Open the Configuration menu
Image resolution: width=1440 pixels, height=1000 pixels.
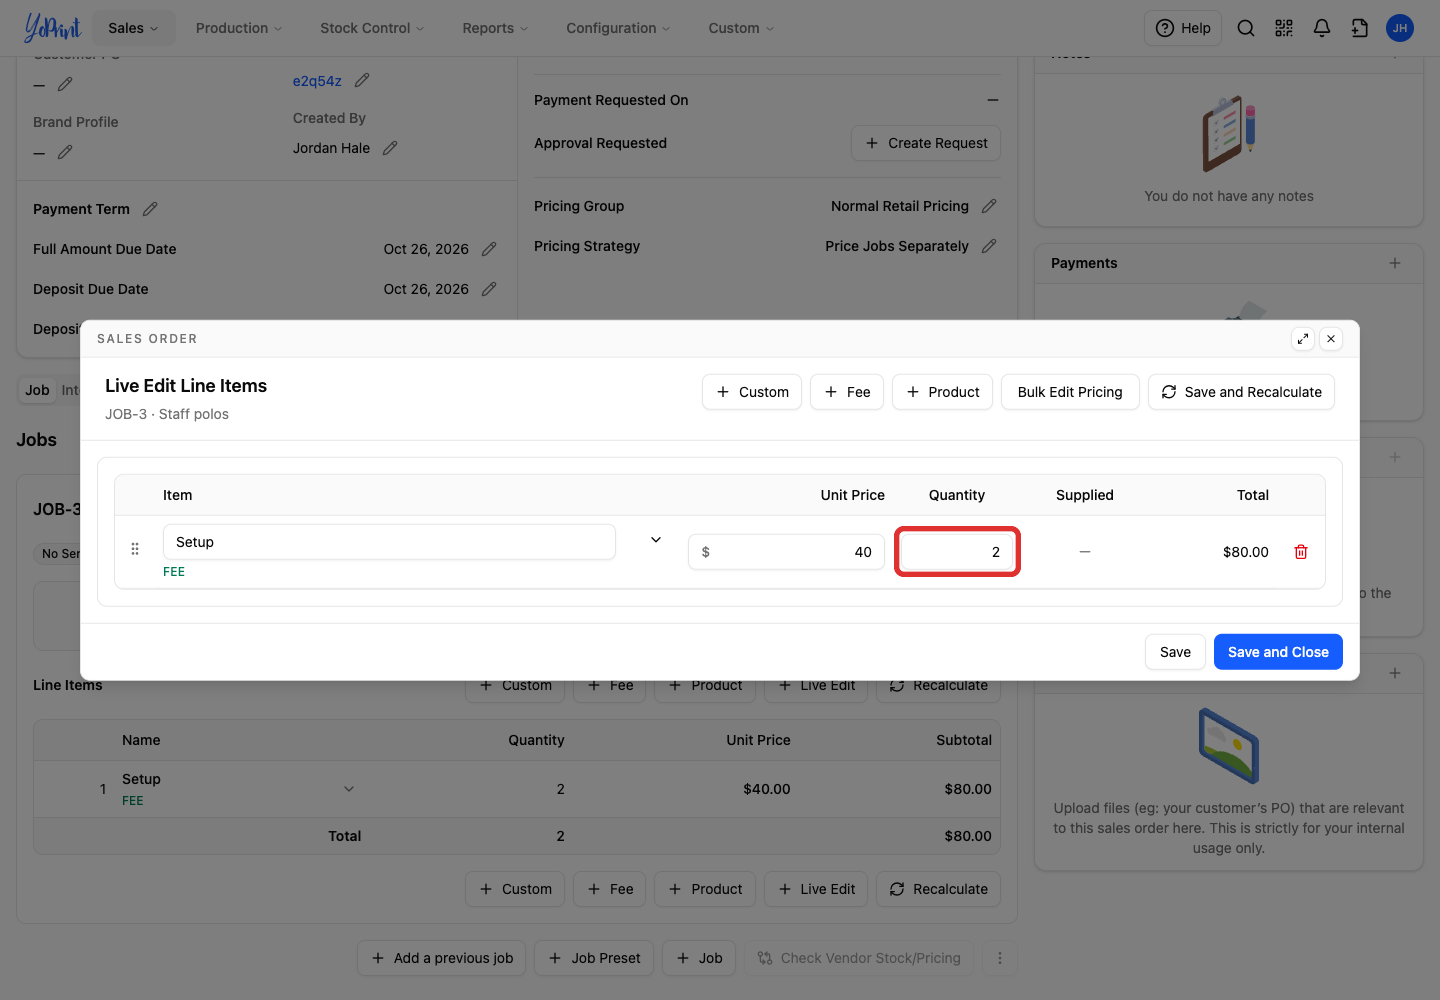pos(618,28)
